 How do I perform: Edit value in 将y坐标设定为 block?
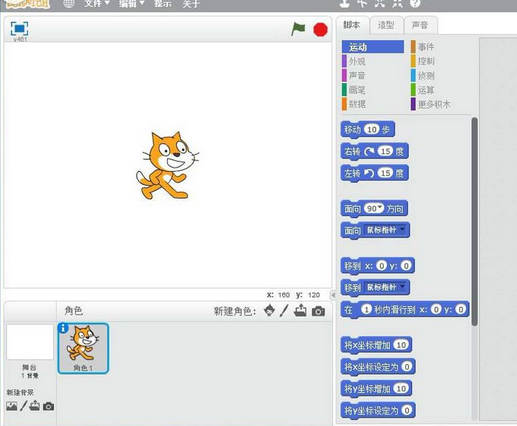[x=407, y=410]
